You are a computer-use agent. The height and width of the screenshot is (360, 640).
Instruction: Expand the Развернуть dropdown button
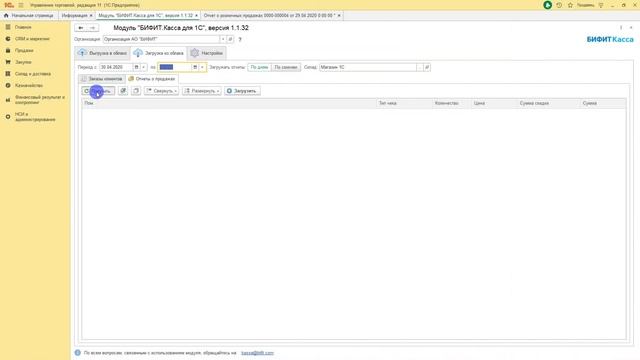202,91
